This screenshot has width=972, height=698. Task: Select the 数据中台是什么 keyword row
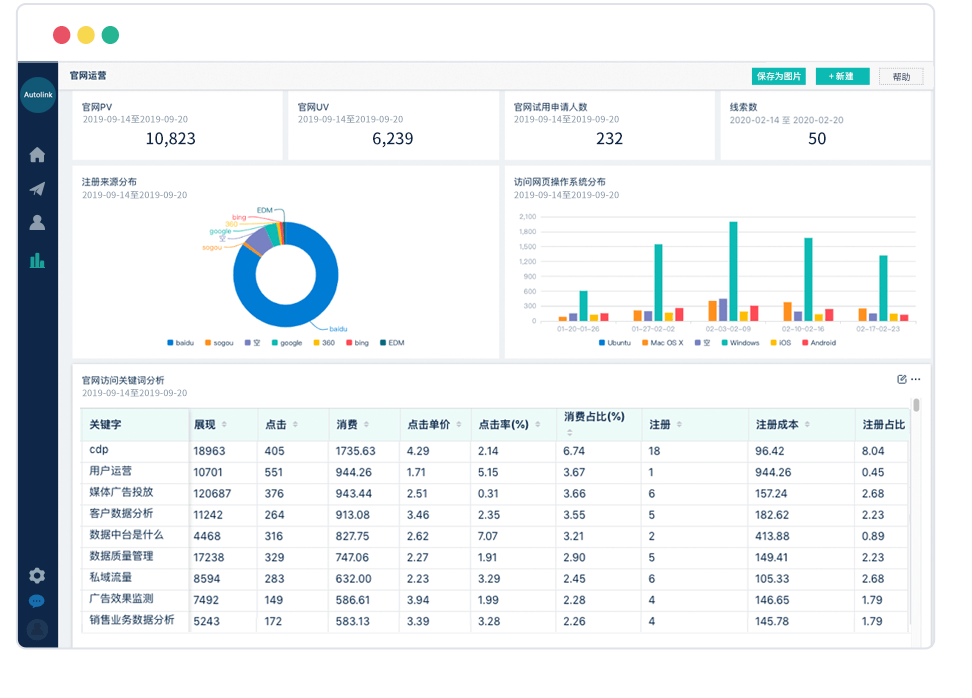pos(495,536)
